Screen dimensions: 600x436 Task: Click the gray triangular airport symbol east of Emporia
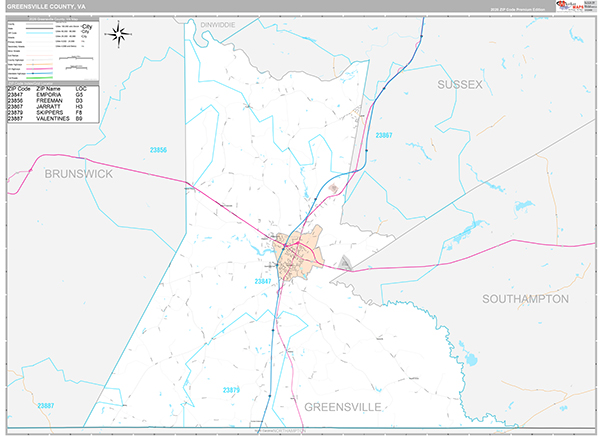click(x=345, y=263)
